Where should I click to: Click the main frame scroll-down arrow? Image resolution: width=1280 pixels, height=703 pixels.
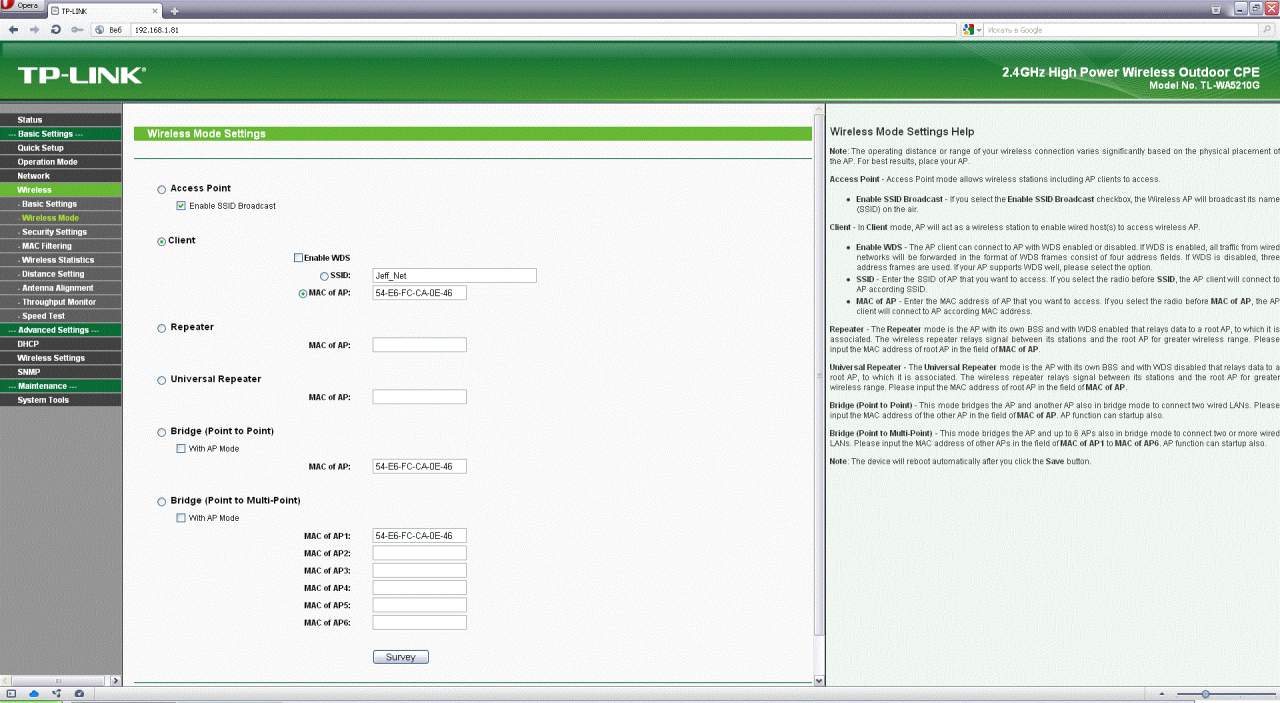[820, 680]
